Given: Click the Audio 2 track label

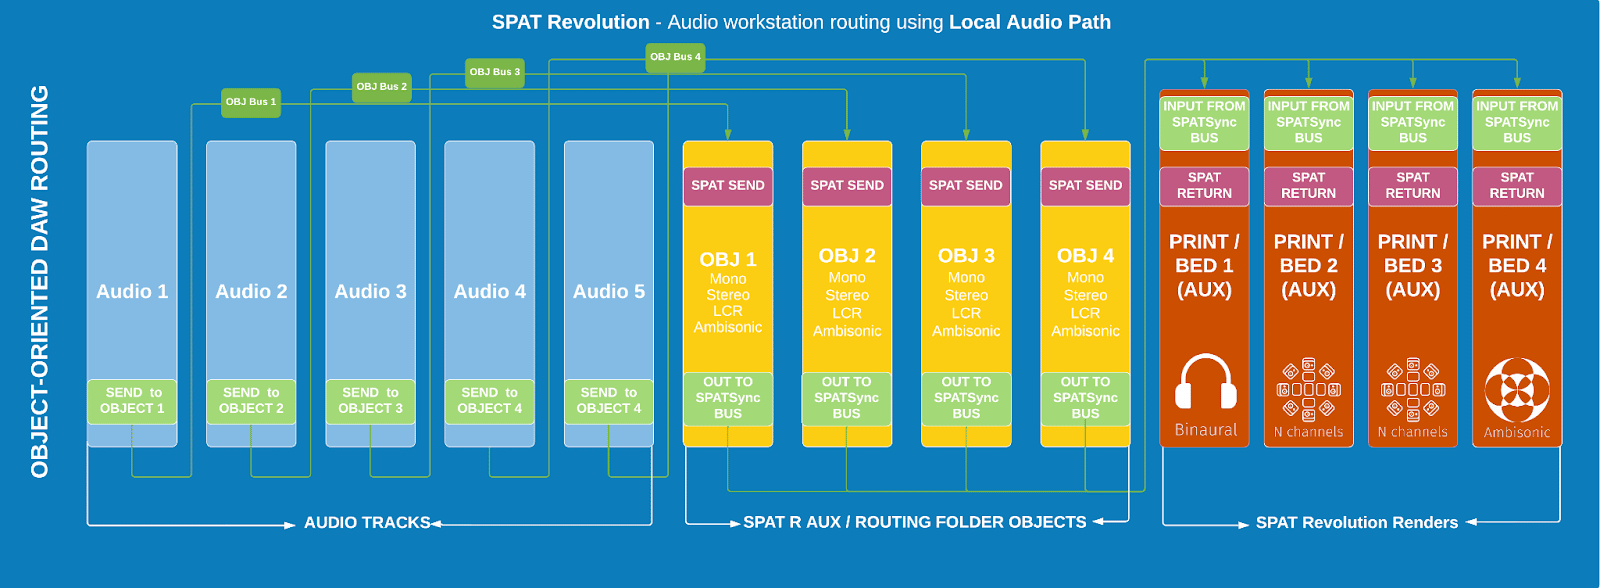Looking at the screenshot, I should click(251, 292).
